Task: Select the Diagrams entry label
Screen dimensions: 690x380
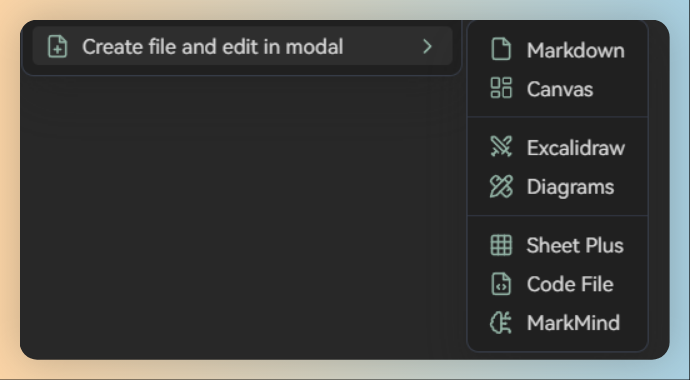Action: point(570,187)
